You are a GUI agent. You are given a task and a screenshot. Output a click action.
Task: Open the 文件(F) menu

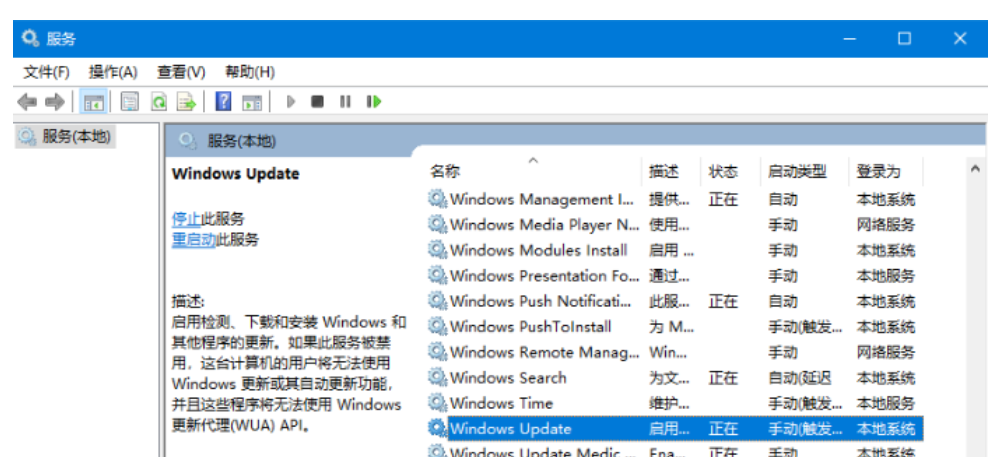(46, 73)
